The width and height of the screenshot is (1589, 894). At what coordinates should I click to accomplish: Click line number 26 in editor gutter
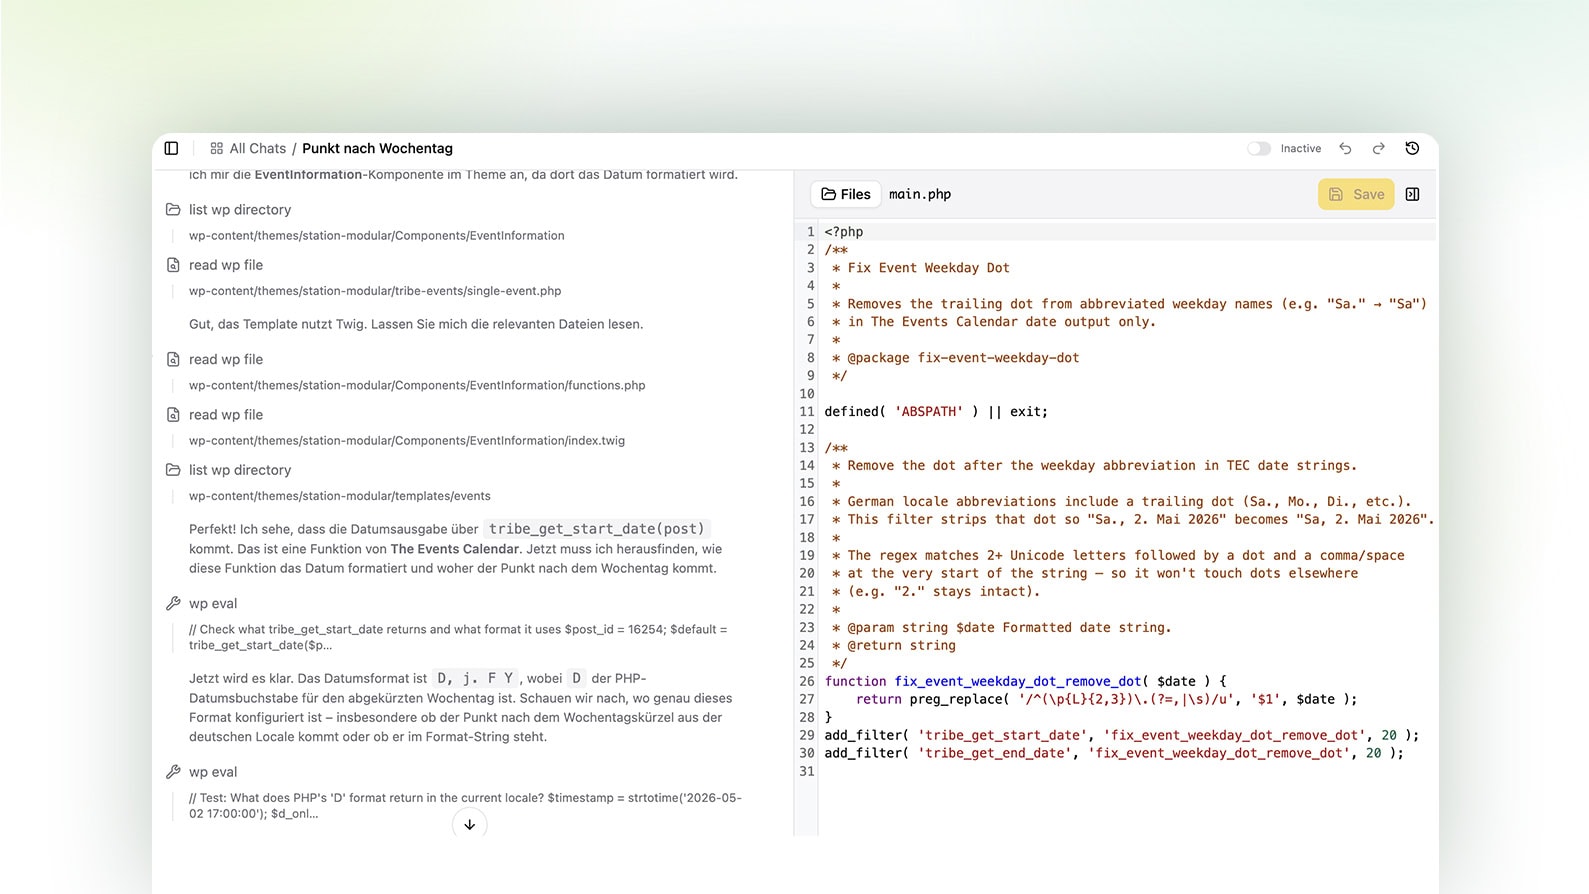807,681
